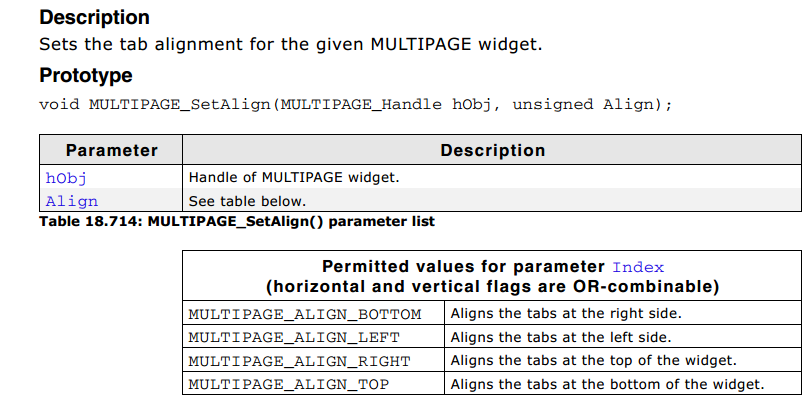Click the MULTIPAGE_ALIGN_TOP value cell
The width and height of the screenshot is (811, 408).
313,383
